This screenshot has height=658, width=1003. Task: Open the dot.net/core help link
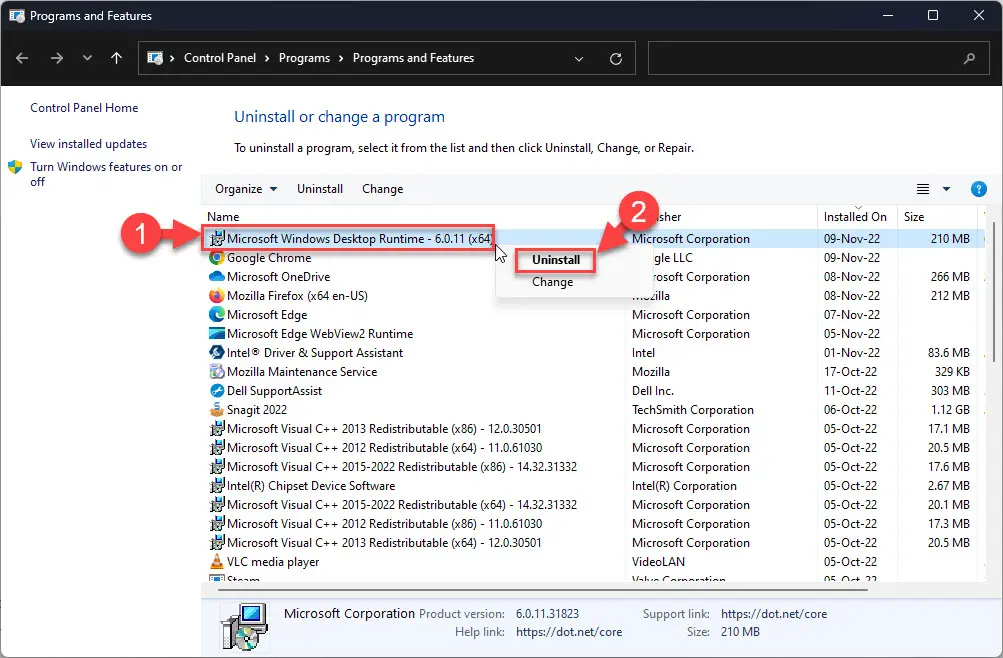569,632
